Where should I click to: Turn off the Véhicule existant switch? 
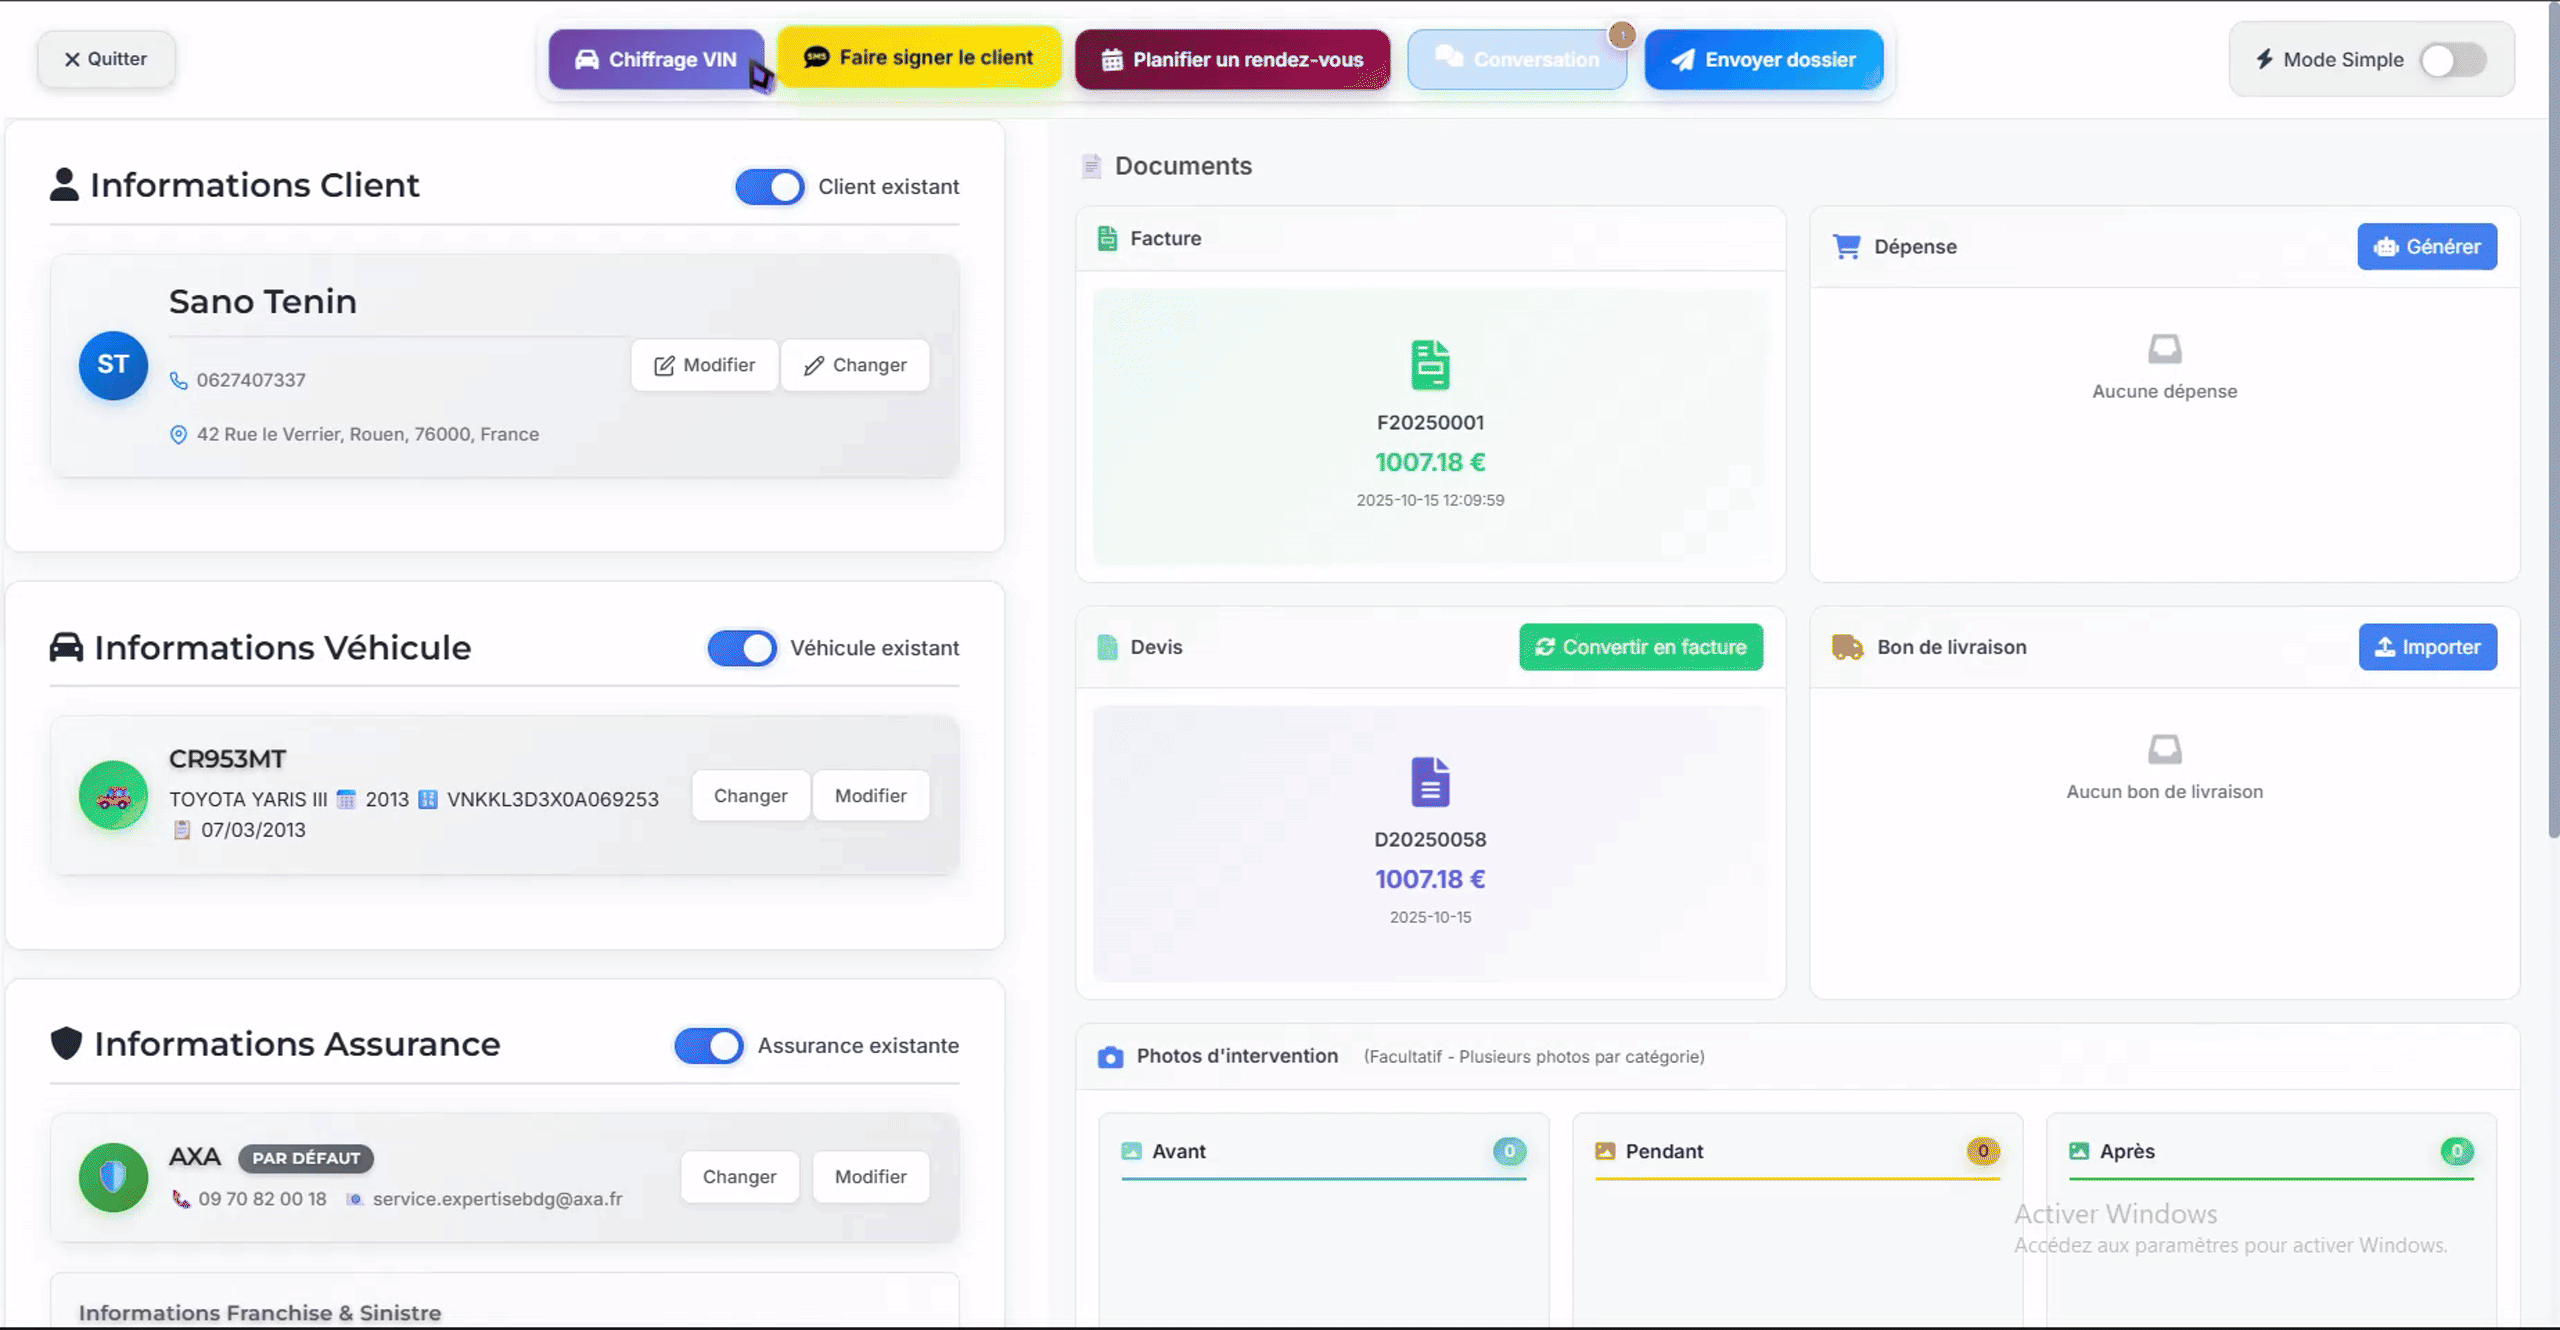[x=741, y=648]
